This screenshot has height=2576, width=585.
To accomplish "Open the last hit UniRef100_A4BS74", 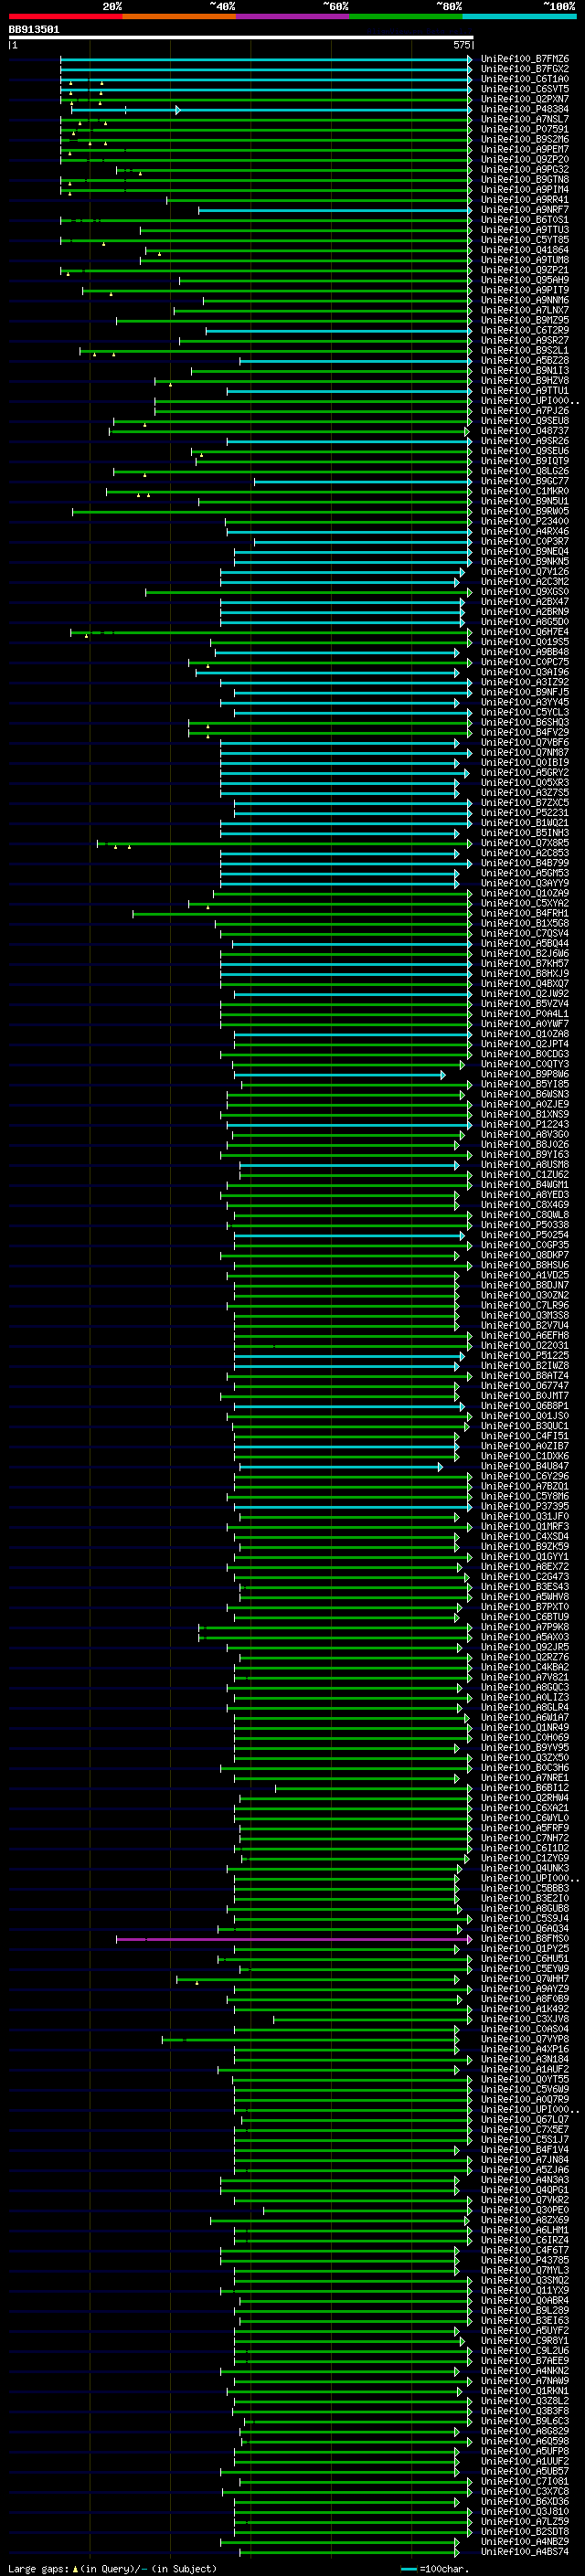I will [x=524, y=2552].
